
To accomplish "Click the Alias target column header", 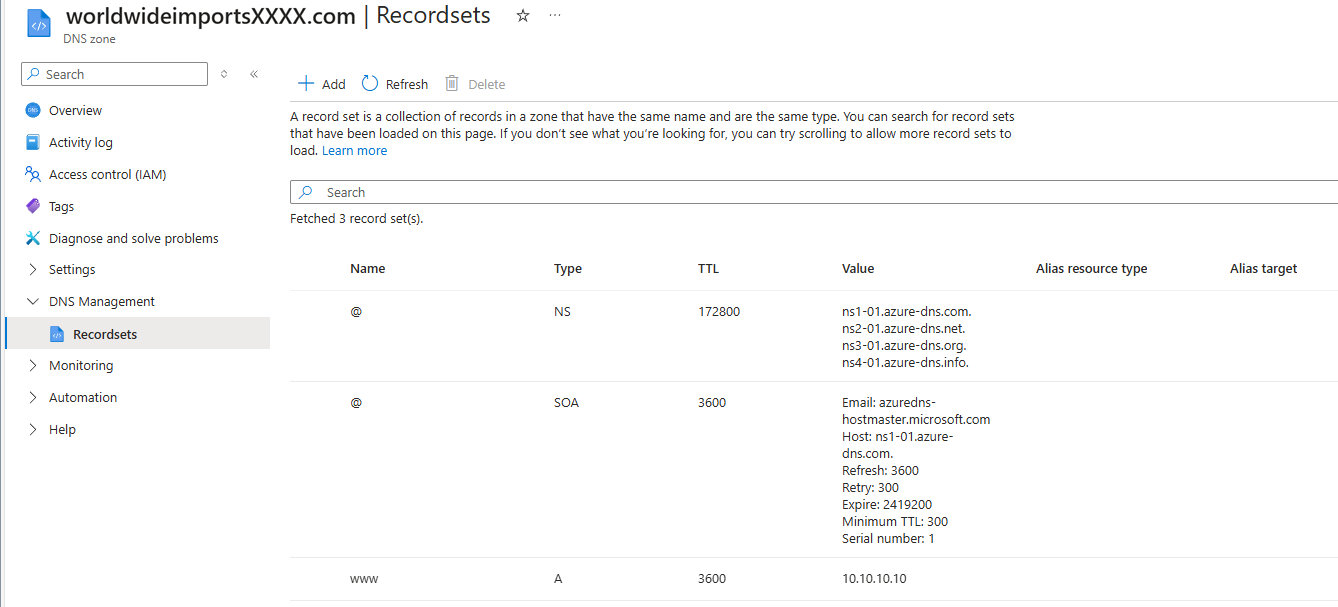I will pos(1264,269).
